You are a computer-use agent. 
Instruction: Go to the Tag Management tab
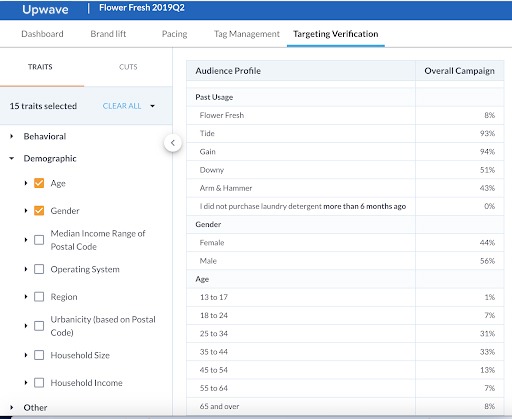point(247,34)
